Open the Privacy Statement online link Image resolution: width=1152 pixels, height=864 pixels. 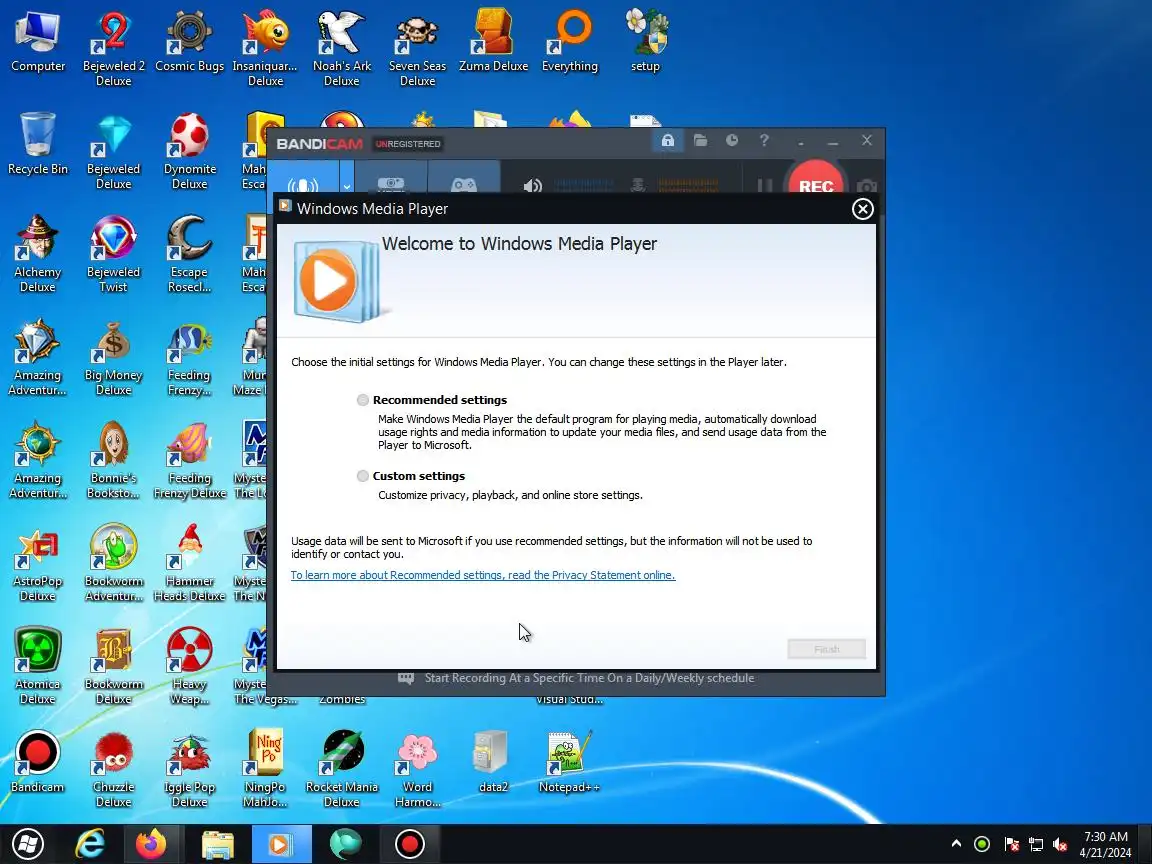tap(483, 575)
